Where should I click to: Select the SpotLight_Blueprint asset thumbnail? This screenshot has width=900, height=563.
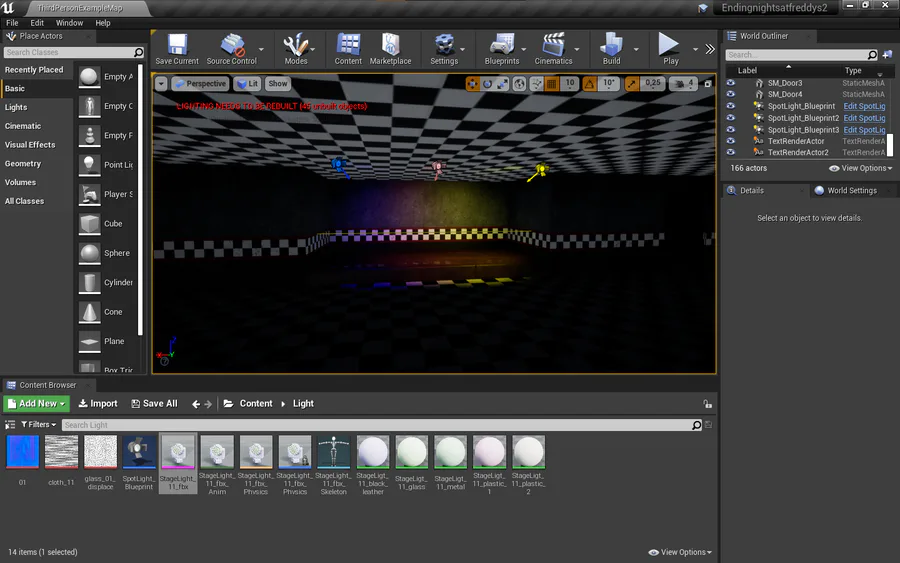[139, 452]
